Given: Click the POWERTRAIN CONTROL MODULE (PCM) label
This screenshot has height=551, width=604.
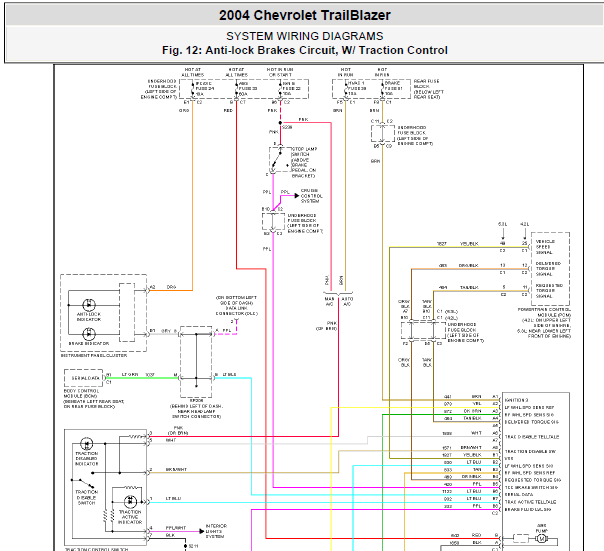Looking at the screenshot, I should click(544, 323).
